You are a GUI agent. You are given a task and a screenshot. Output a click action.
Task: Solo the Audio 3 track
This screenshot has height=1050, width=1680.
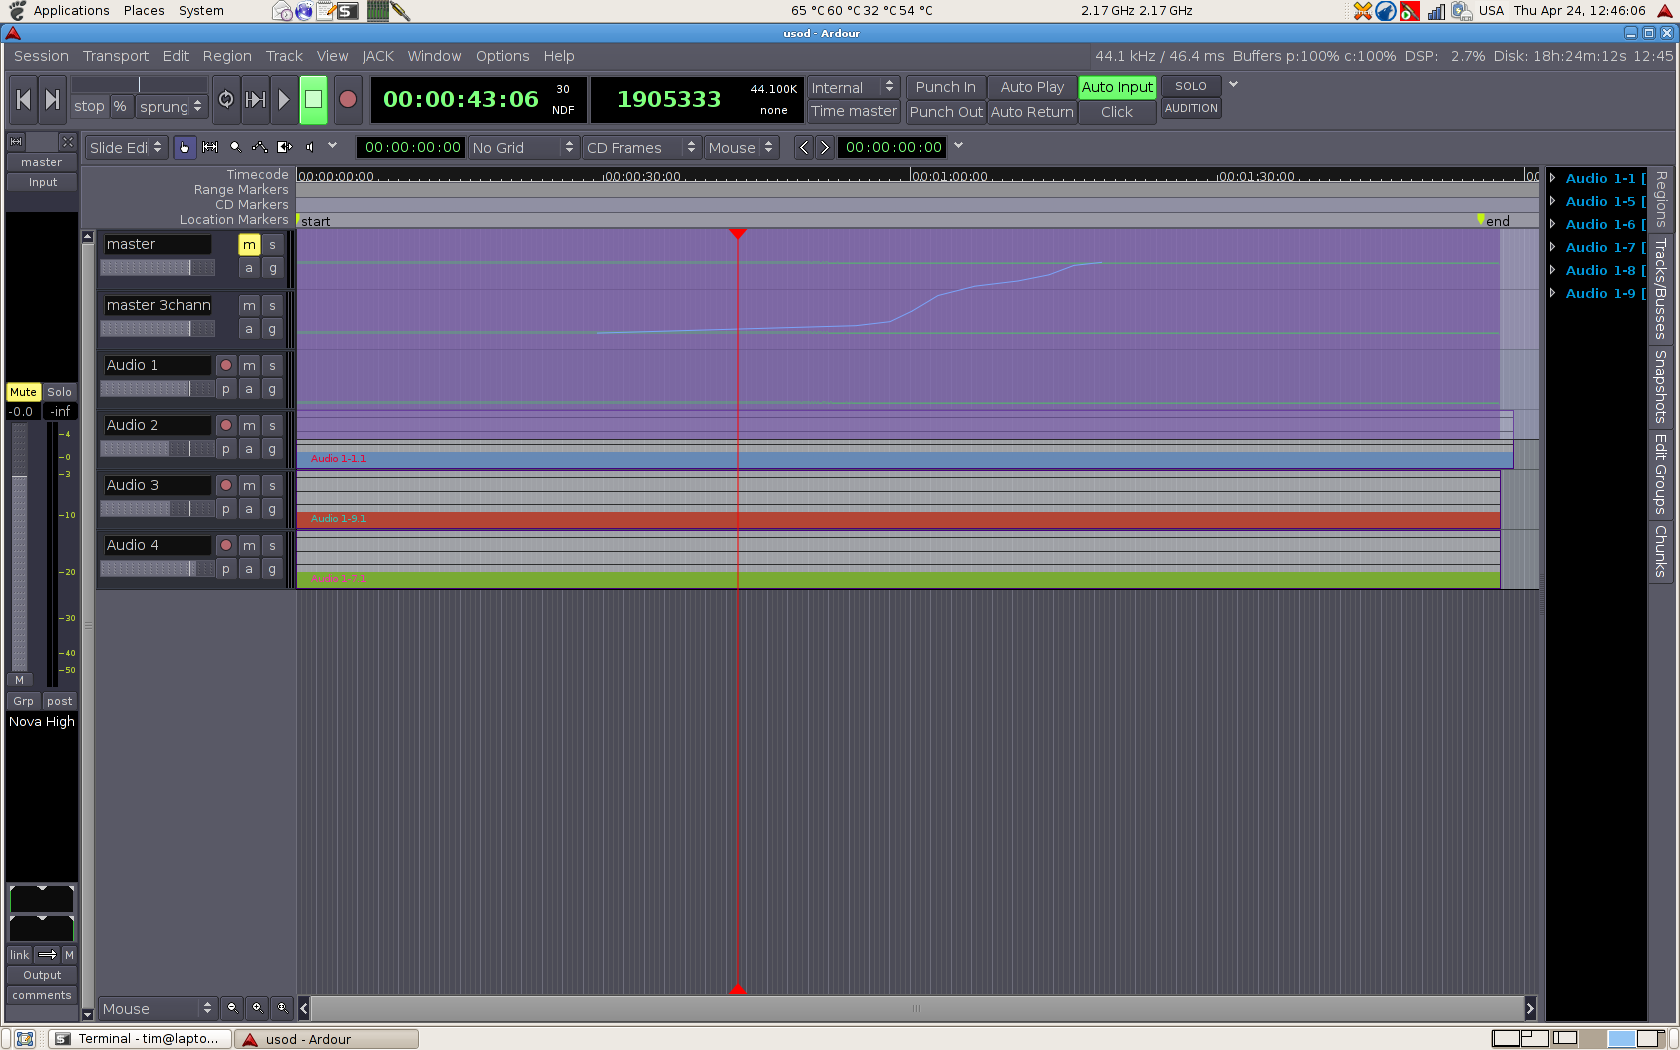(272, 486)
